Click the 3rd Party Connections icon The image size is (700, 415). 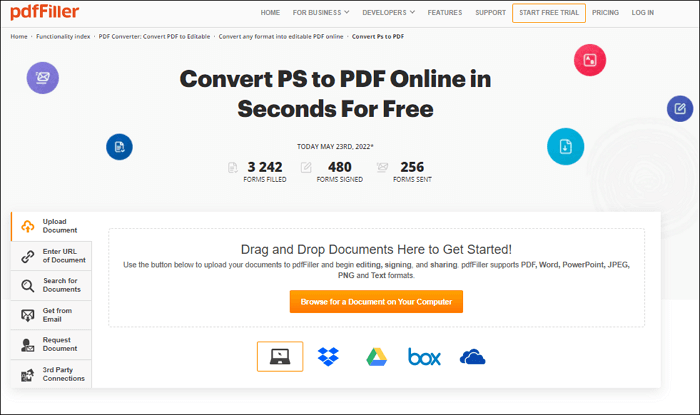pyautogui.click(x=28, y=375)
